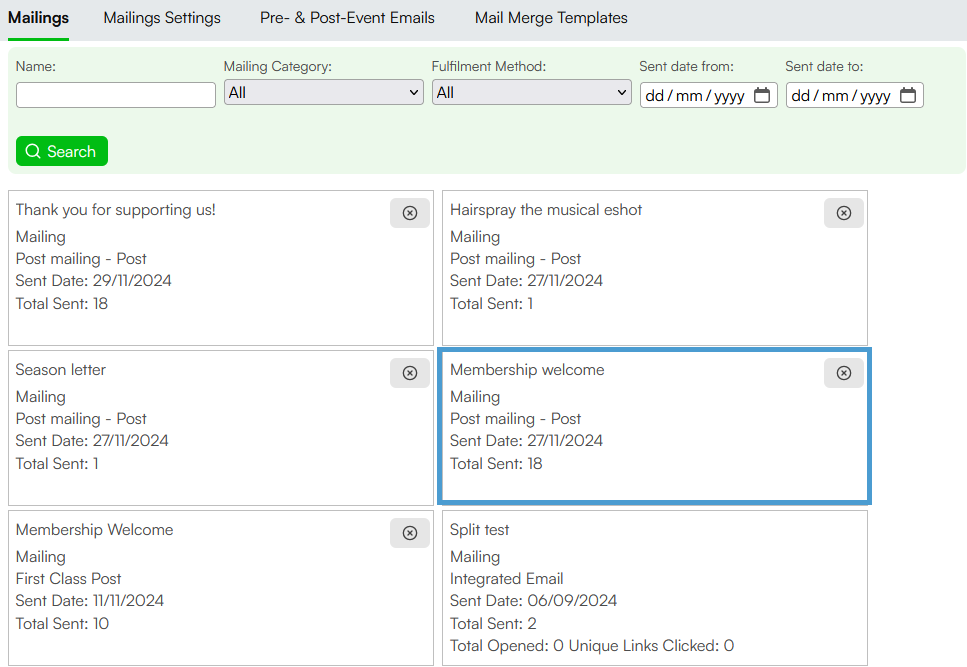Viewport: 967px width, 667px height.
Task: Set the Sent date from field
Action: tap(709, 95)
